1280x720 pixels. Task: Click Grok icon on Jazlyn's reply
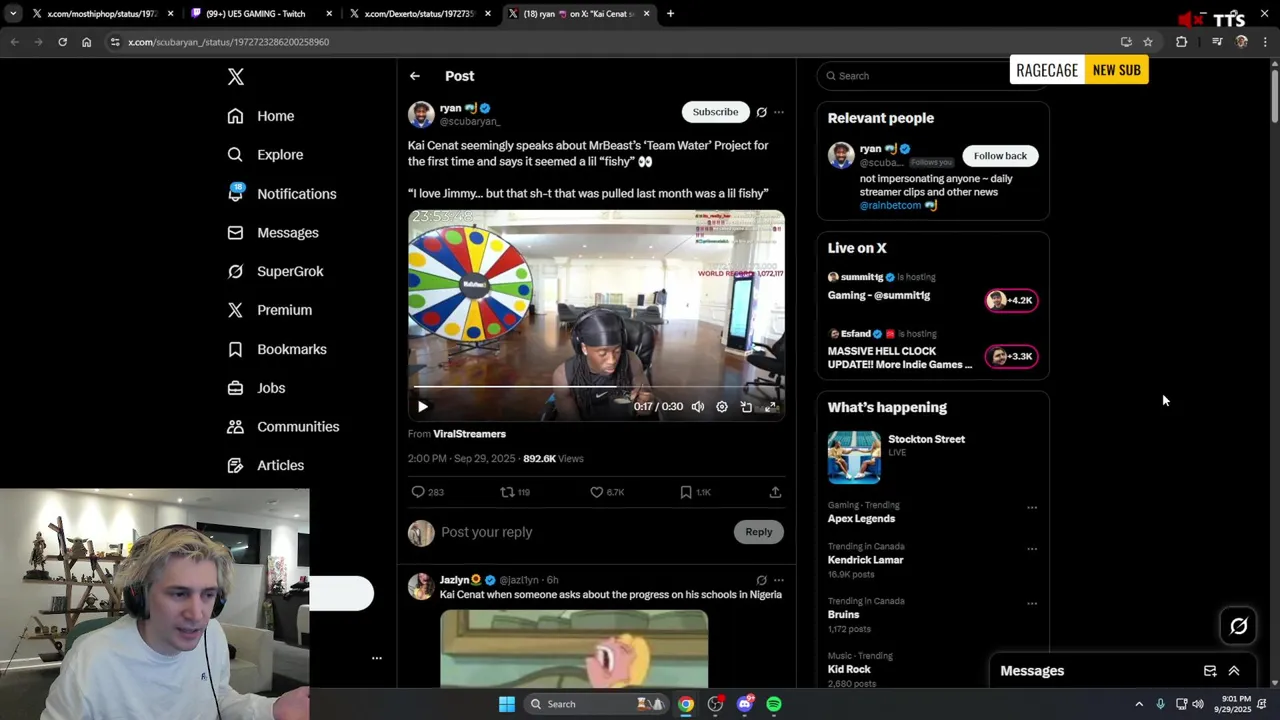[x=761, y=580]
